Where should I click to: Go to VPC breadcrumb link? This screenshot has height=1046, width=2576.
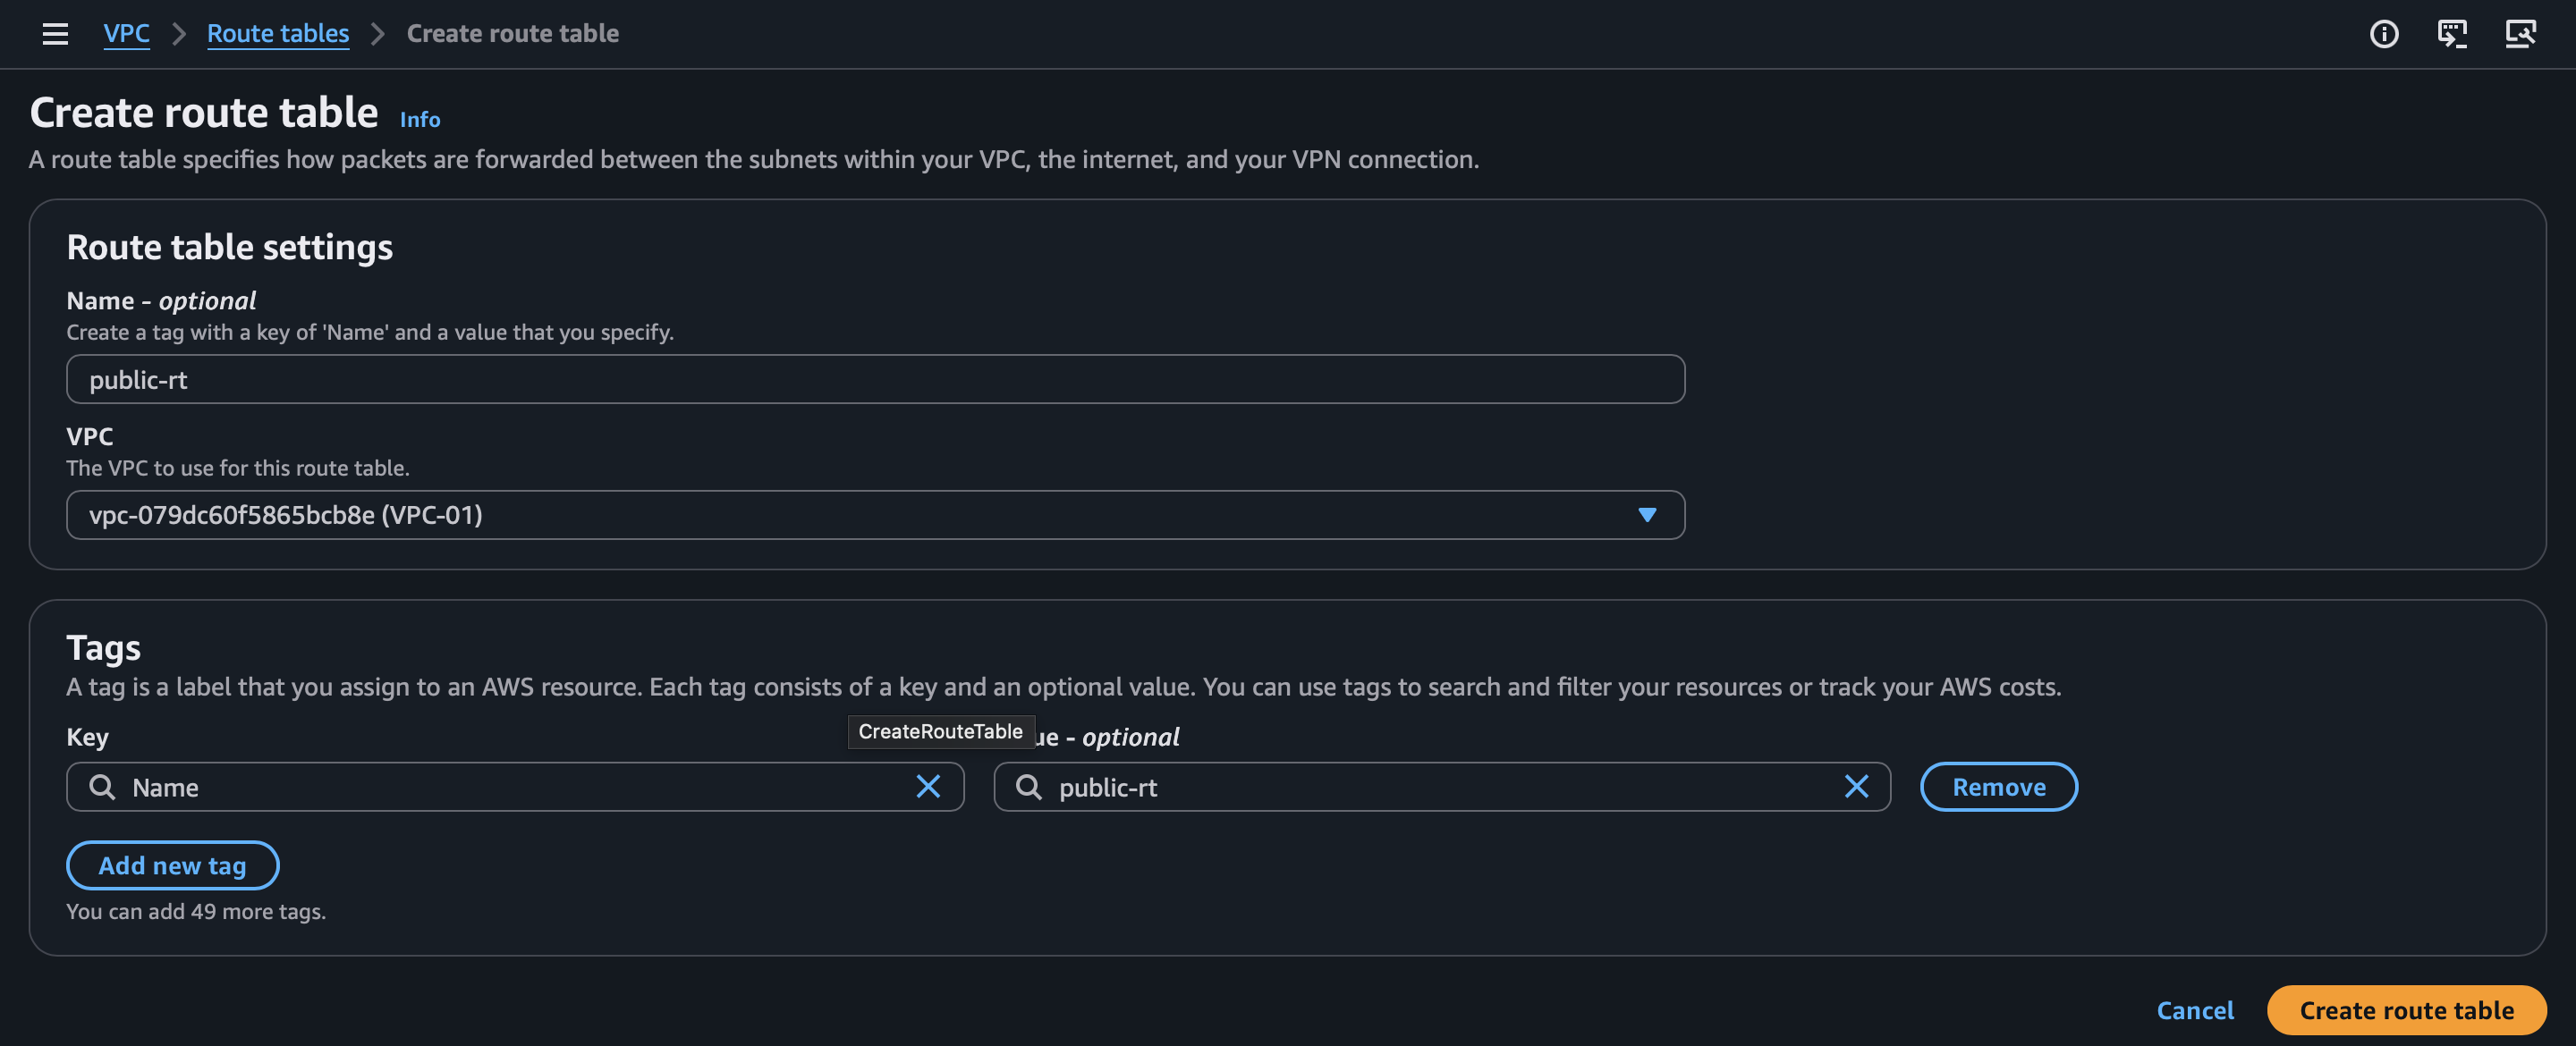point(126,34)
